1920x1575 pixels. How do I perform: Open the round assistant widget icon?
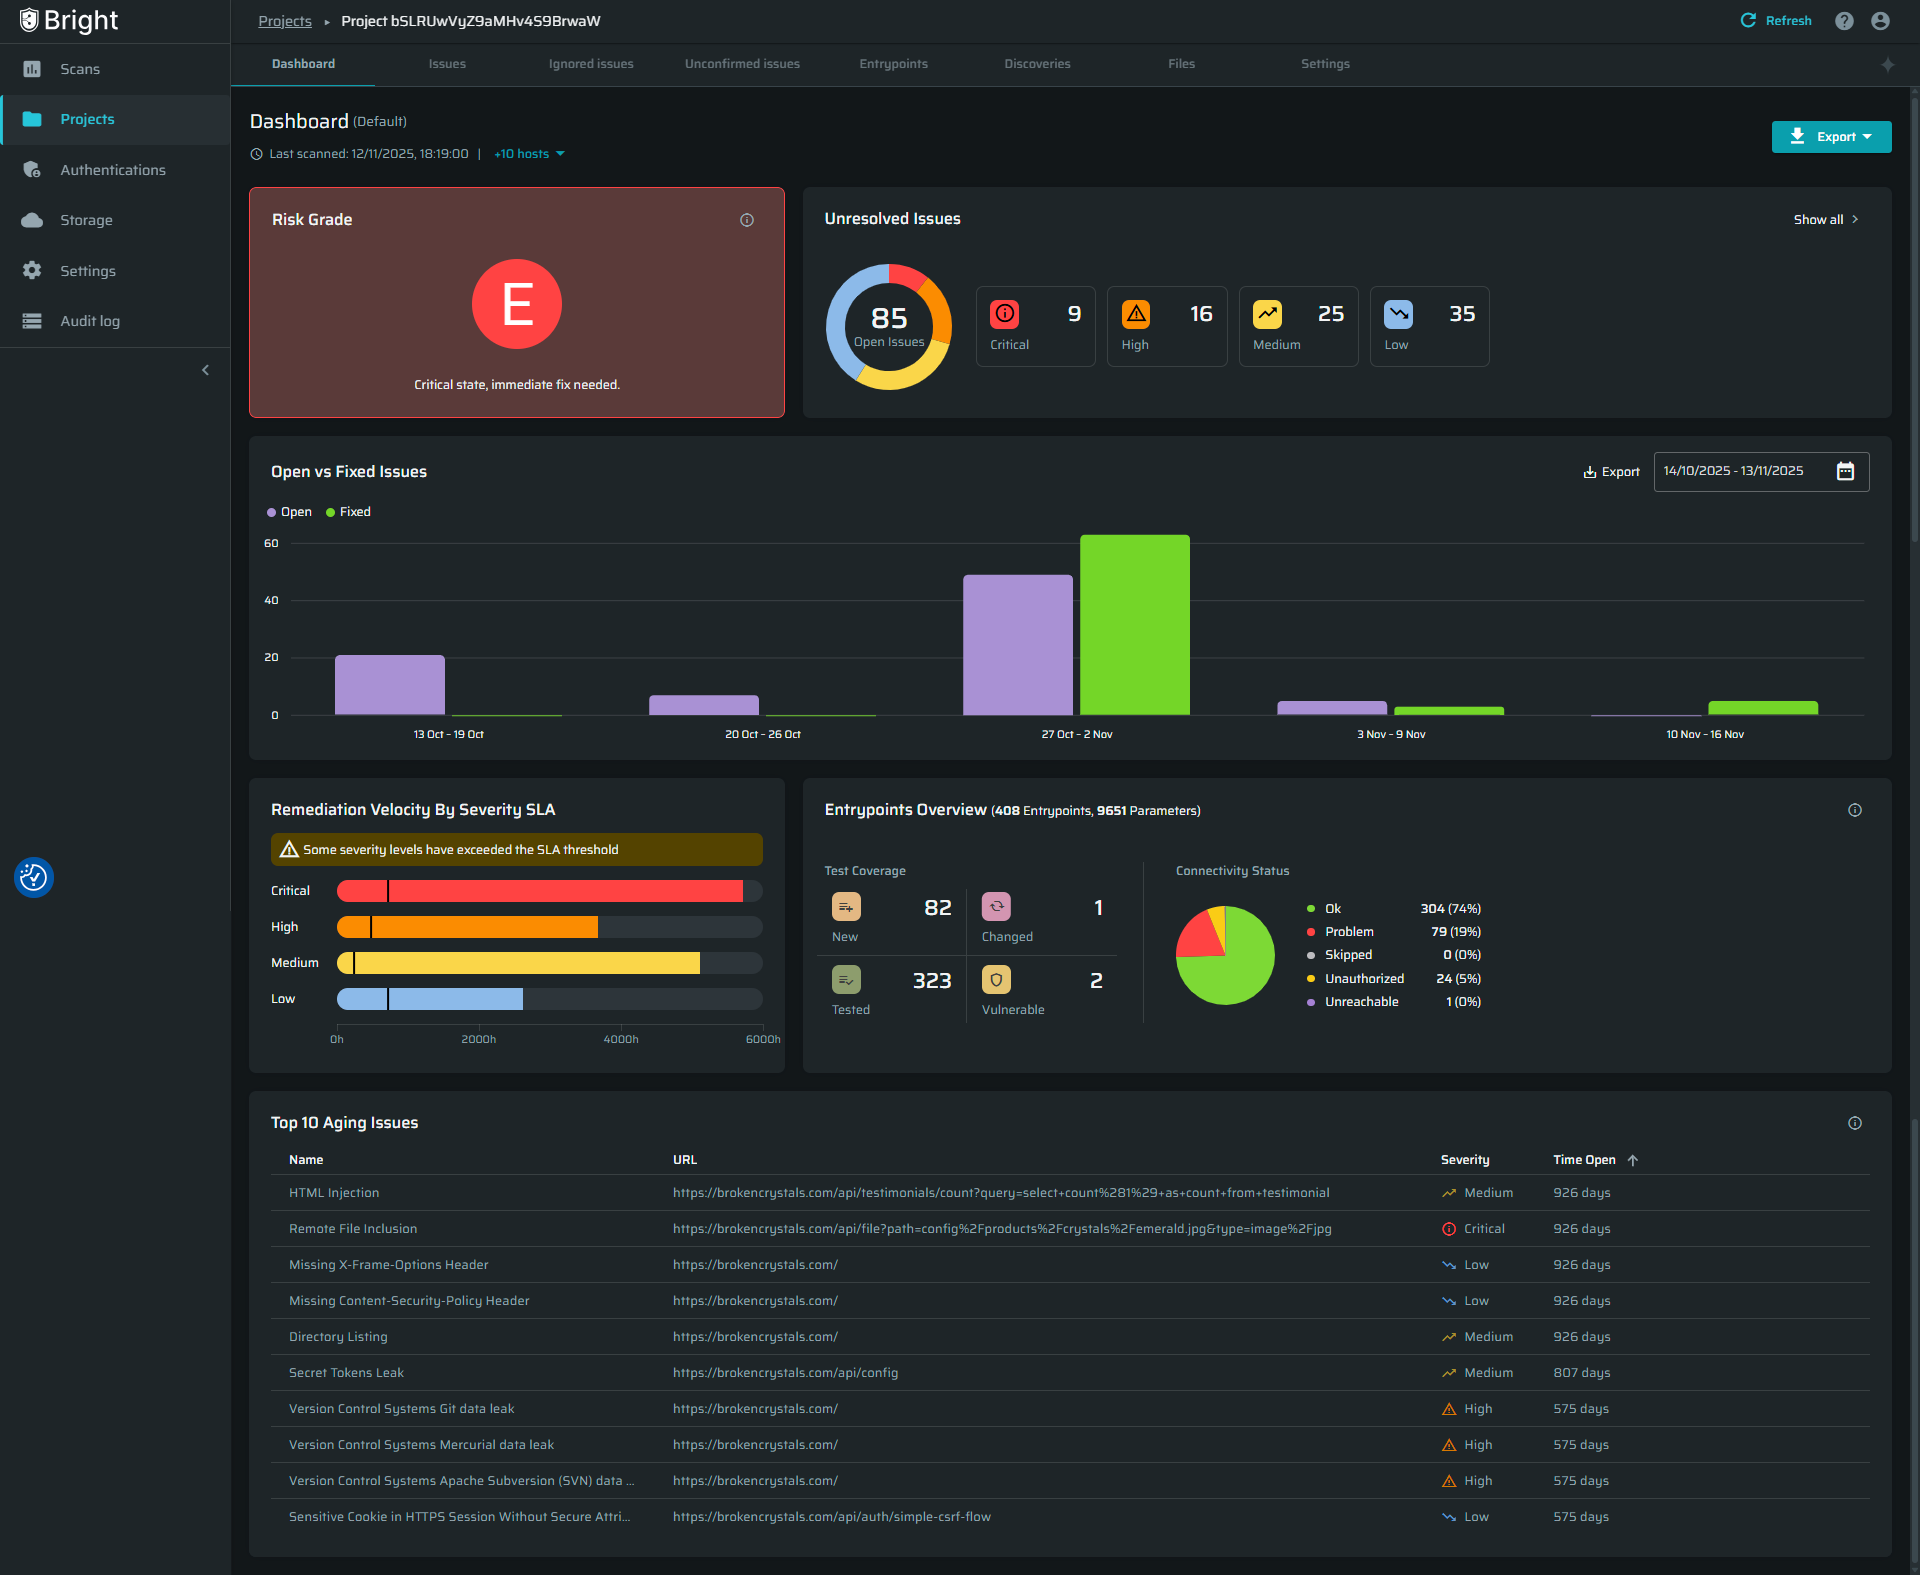(33, 877)
